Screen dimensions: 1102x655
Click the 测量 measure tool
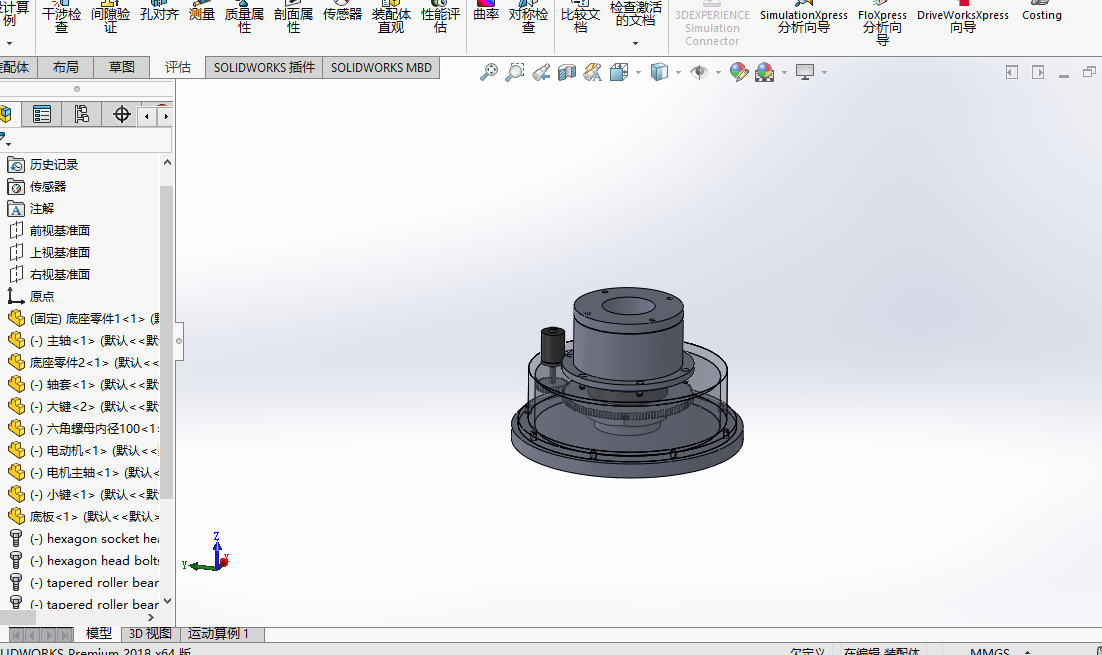(x=202, y=11)
